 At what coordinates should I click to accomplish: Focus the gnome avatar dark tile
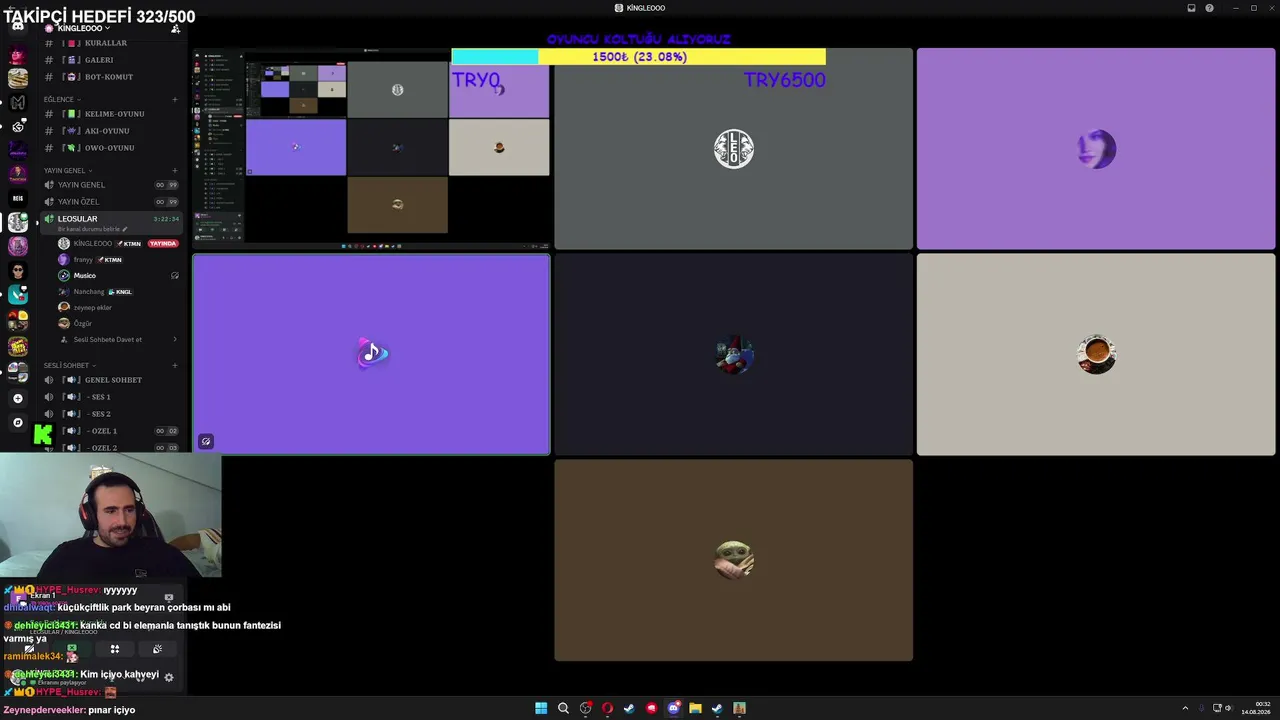click(x=733, y=355)
